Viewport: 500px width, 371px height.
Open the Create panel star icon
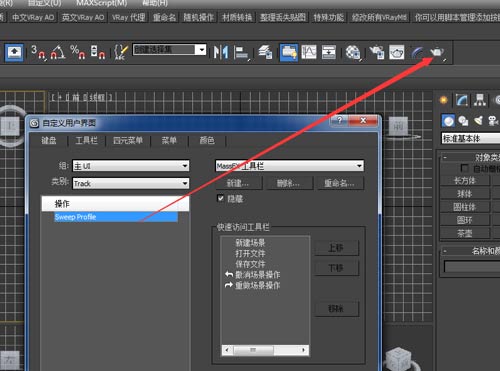(x=444, y=100)
